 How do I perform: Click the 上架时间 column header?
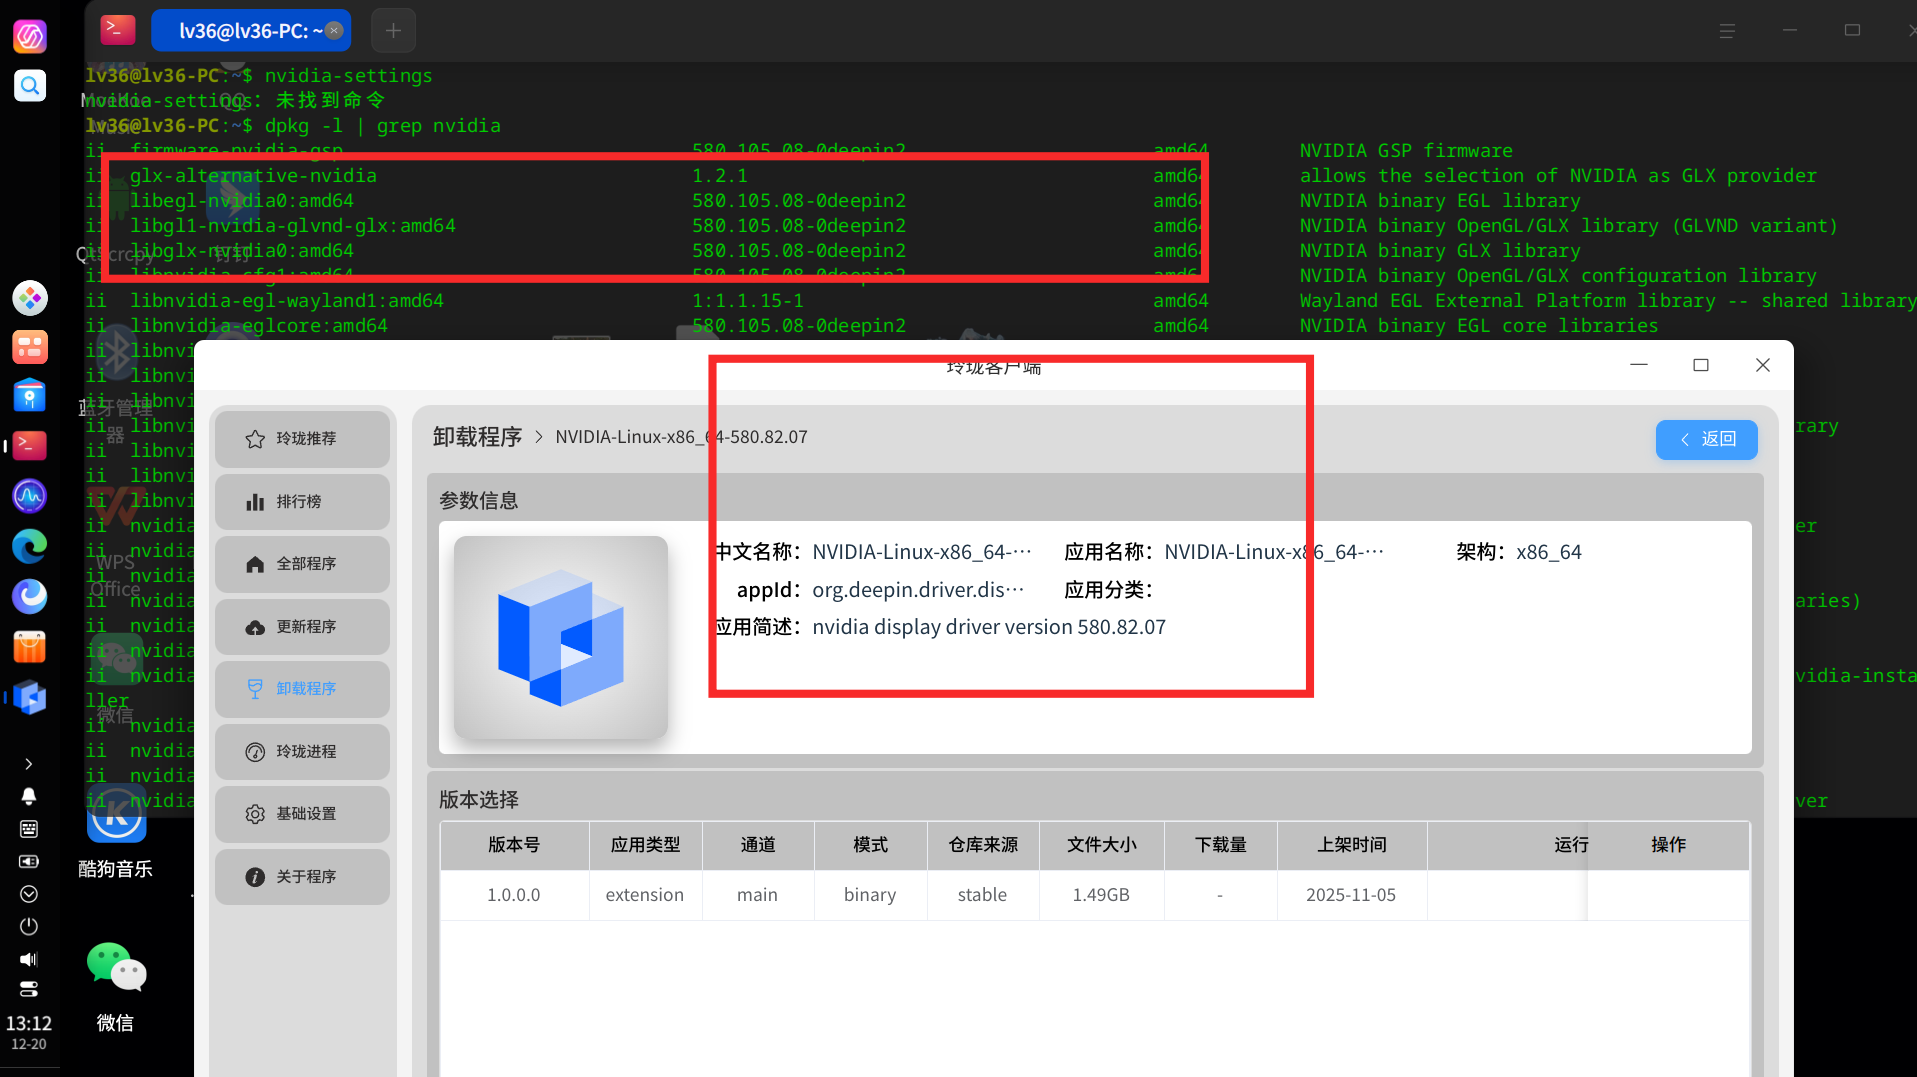pos(1351,845)
